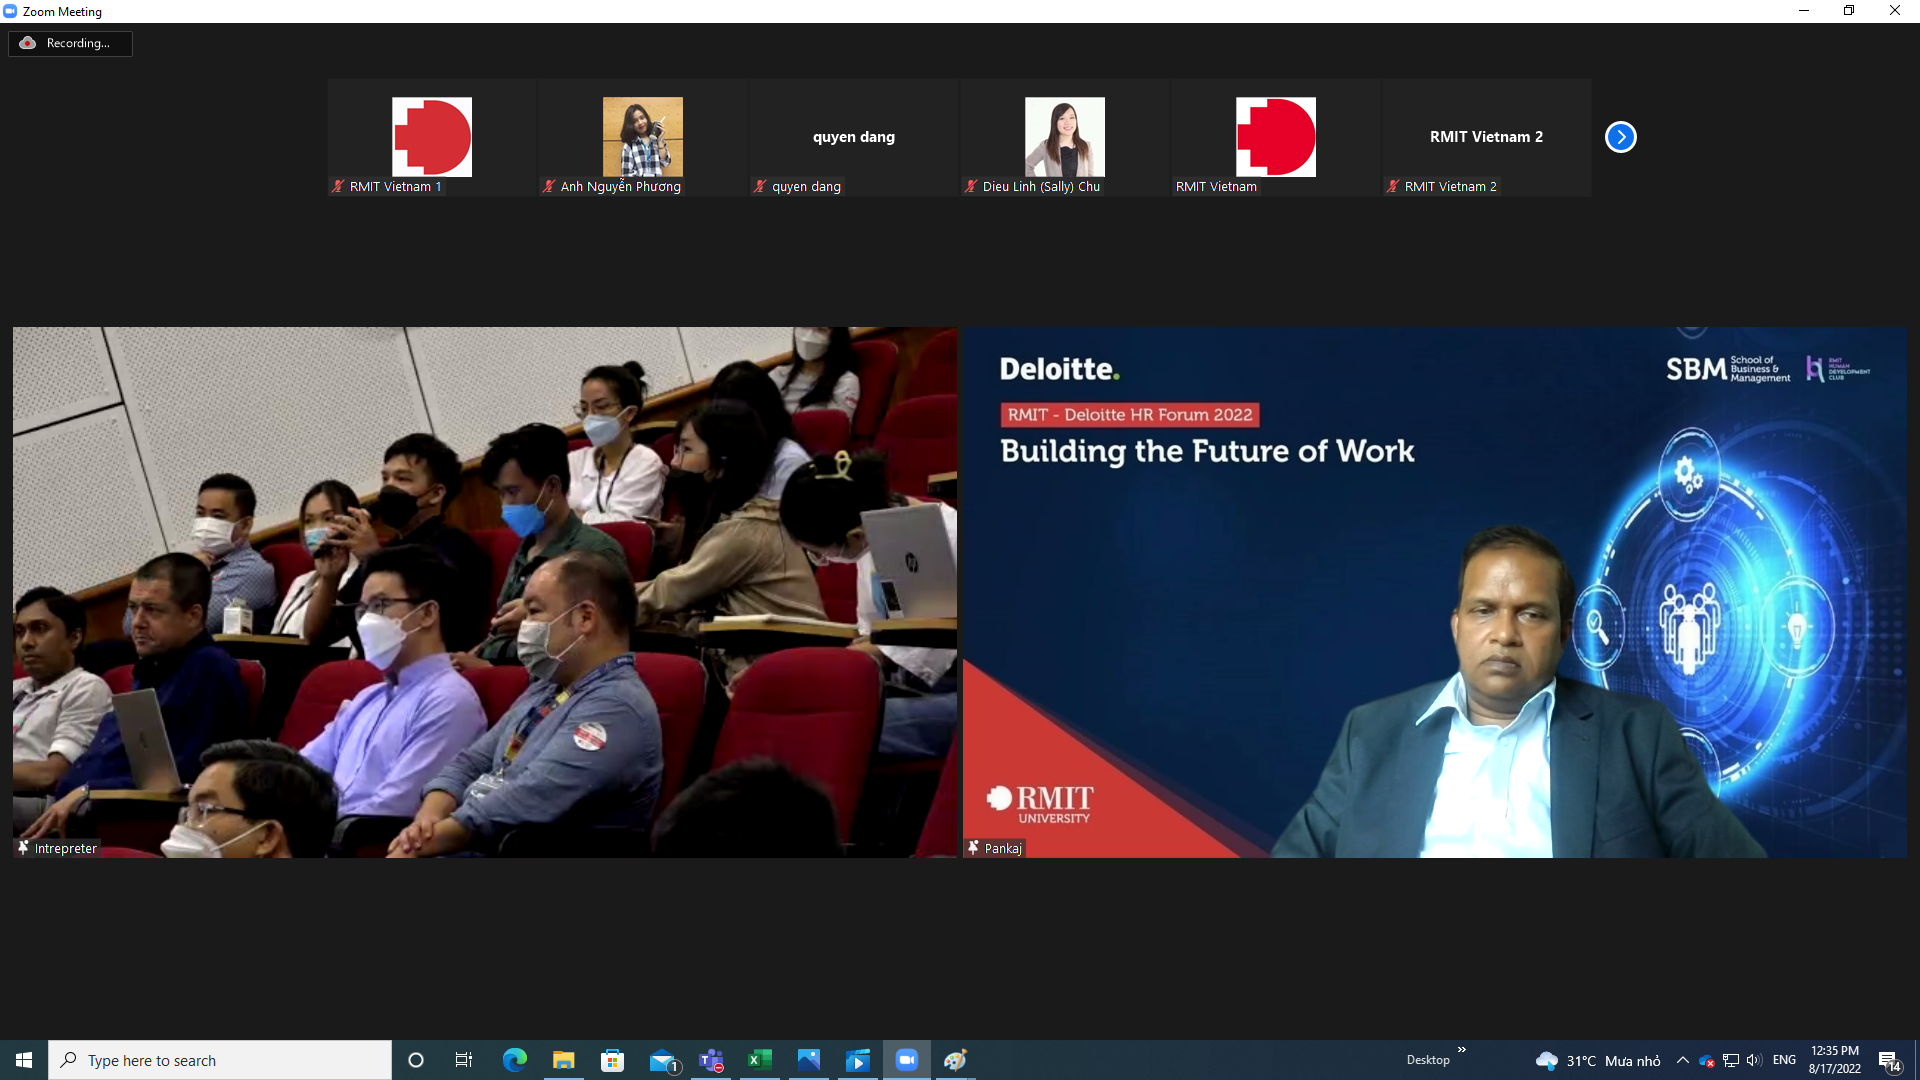This screenshot has height=1080, width=1920.
Task: Click the pin icon next to Pankaj
Action: [x=973, y=848]
